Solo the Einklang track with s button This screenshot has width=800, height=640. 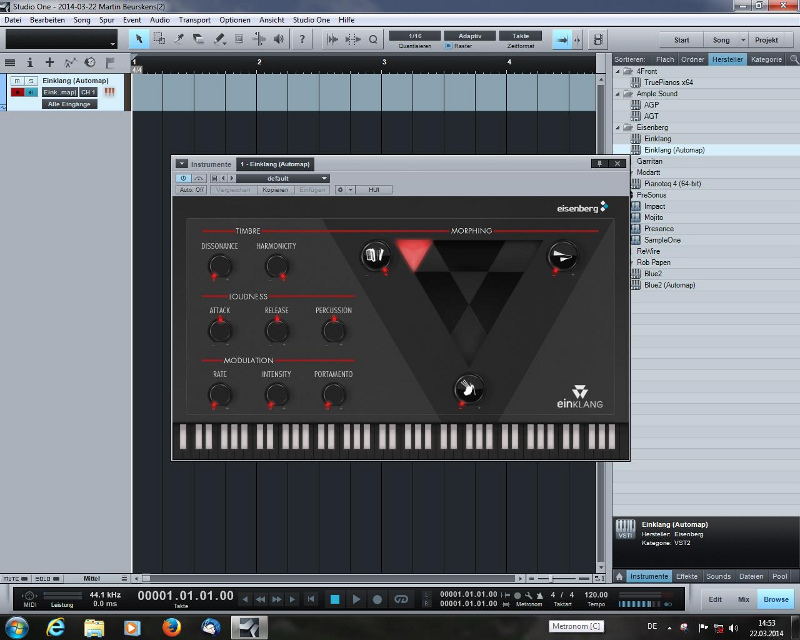tap(31, 81)
